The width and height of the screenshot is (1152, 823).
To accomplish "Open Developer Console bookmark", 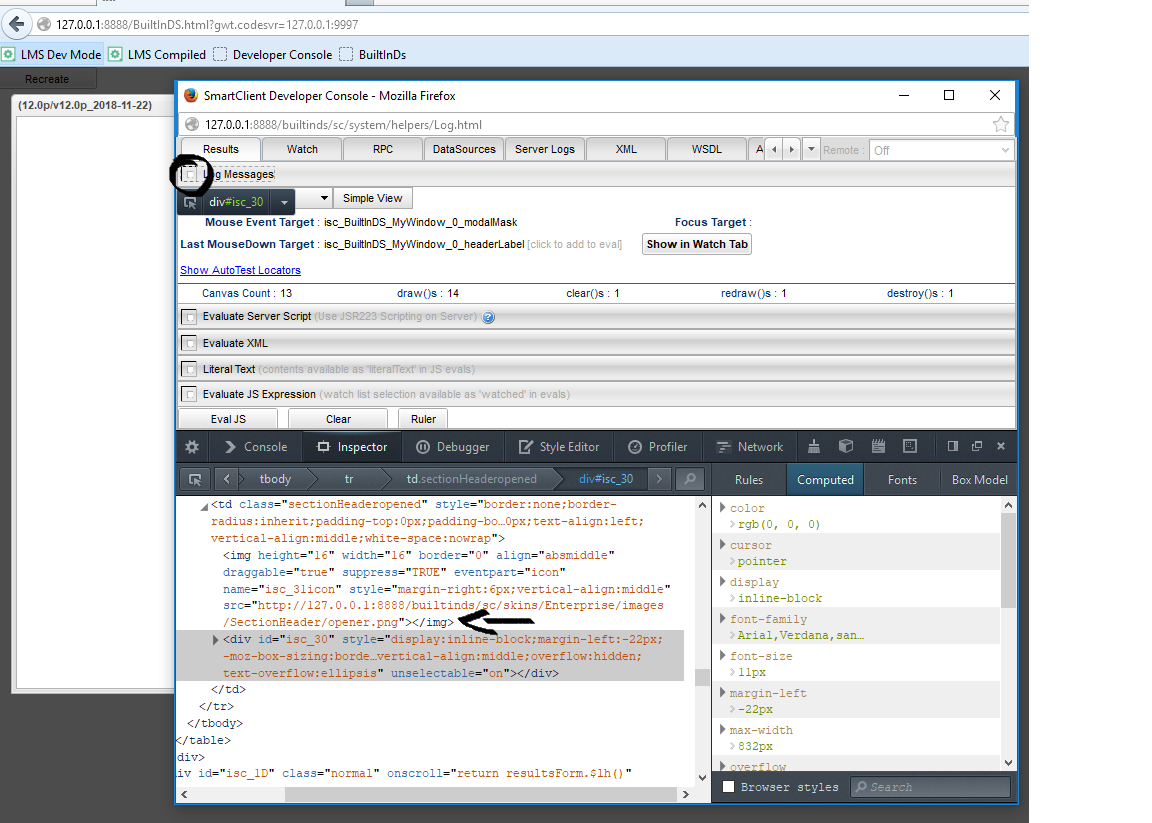I will click(273, 54).
